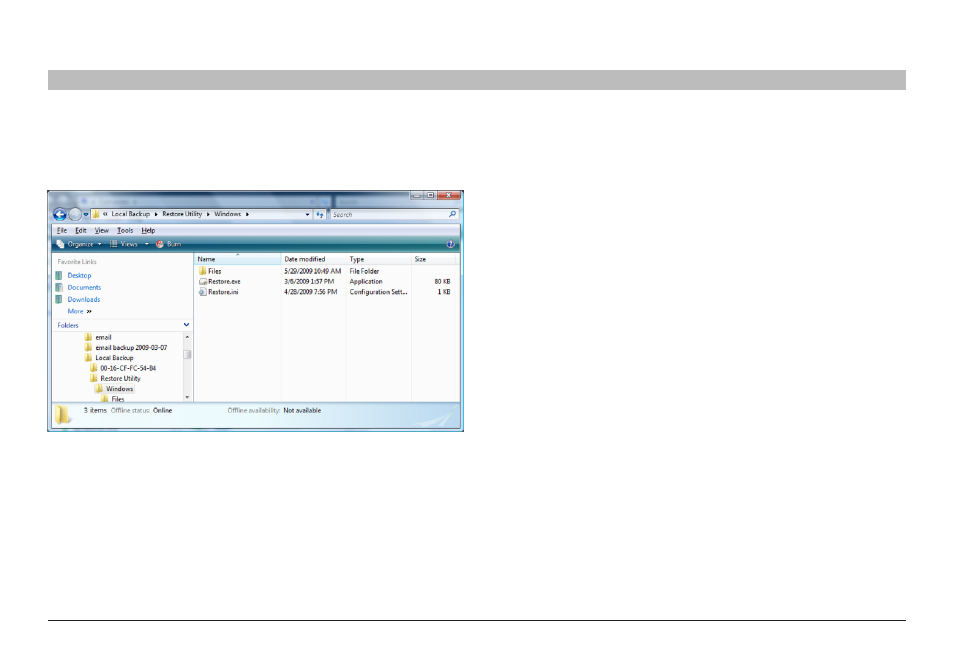Sort by the Size column header
This screenshot has width=954, height=668.
point(433,259)
